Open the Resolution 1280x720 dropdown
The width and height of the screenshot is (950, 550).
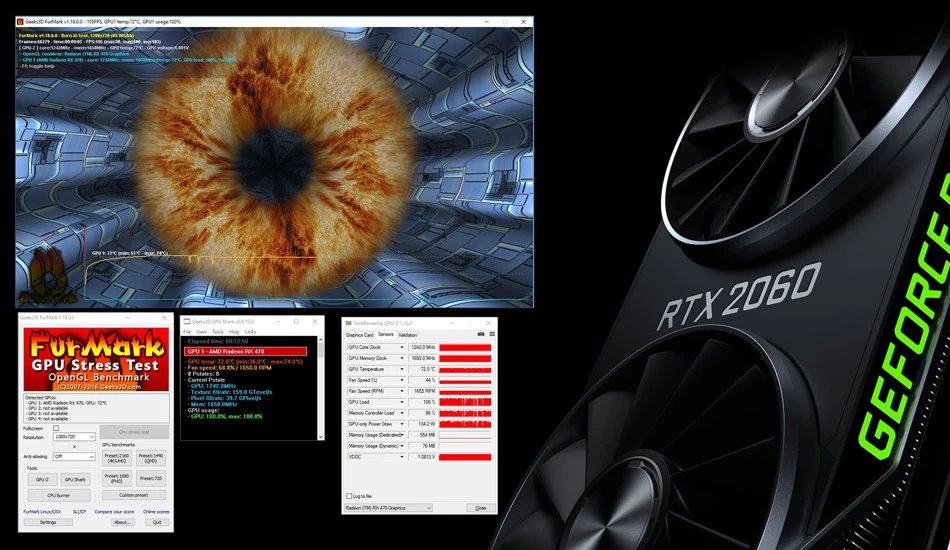[74, 437]
